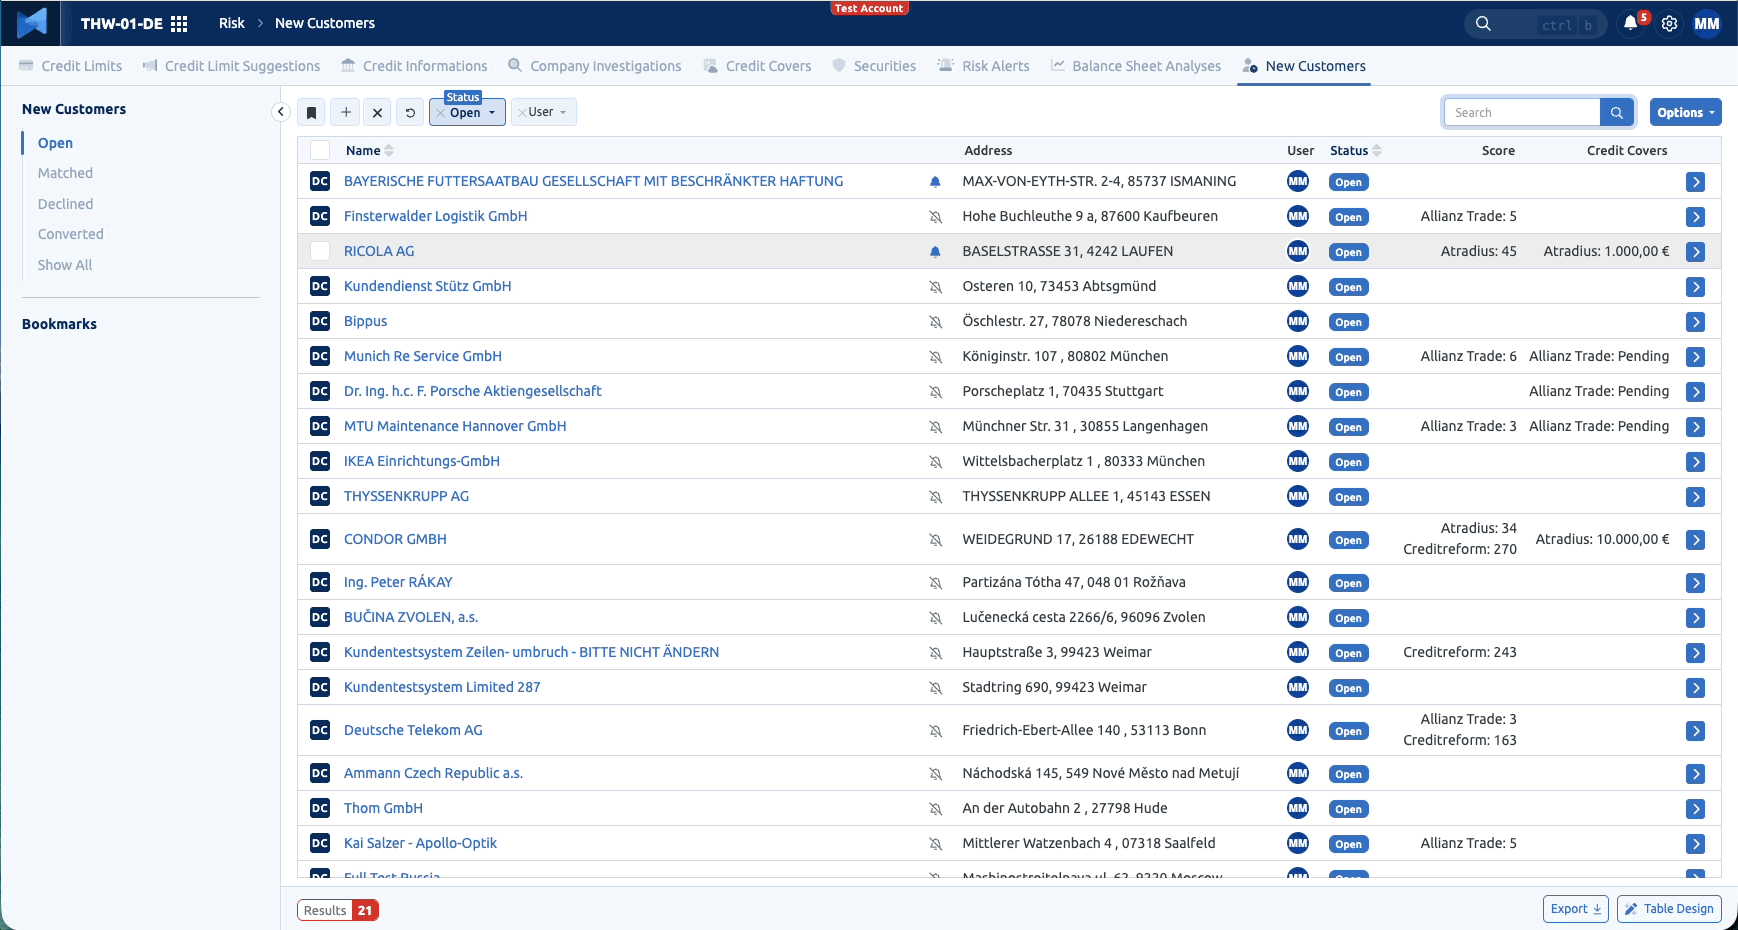Viewport: 1738px width, 930px height.
Task: Open the settings gear
Action: click(x=1669, y=24)
